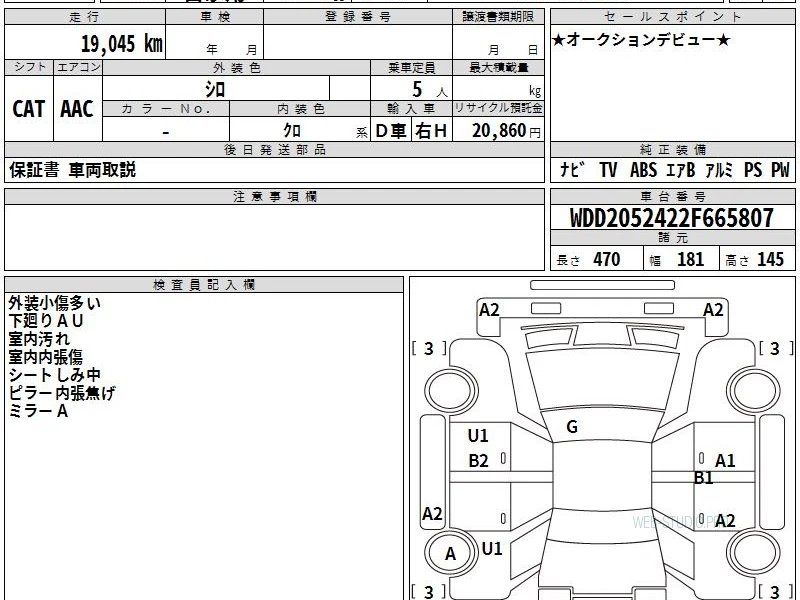This screenshot has width=800, height=600.
Task: Click the セールスポイント header
Action: [x=672, y=17]
